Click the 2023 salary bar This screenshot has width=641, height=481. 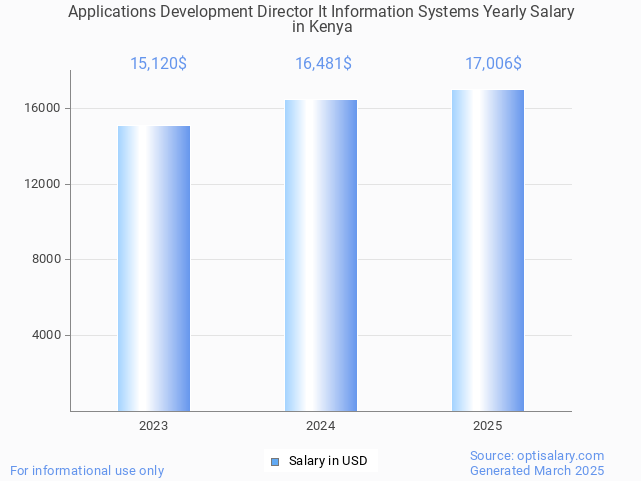pyautogui.click(x=154, y=268)
